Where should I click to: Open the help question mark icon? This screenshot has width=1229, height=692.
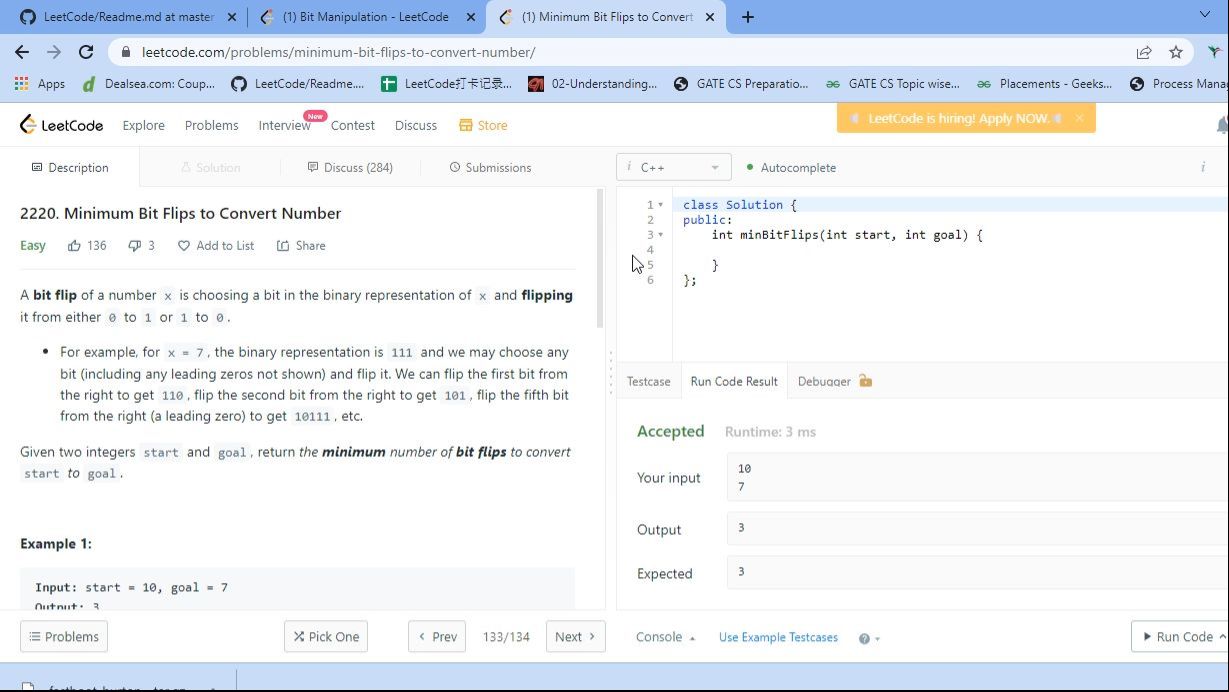coord(864,638)
